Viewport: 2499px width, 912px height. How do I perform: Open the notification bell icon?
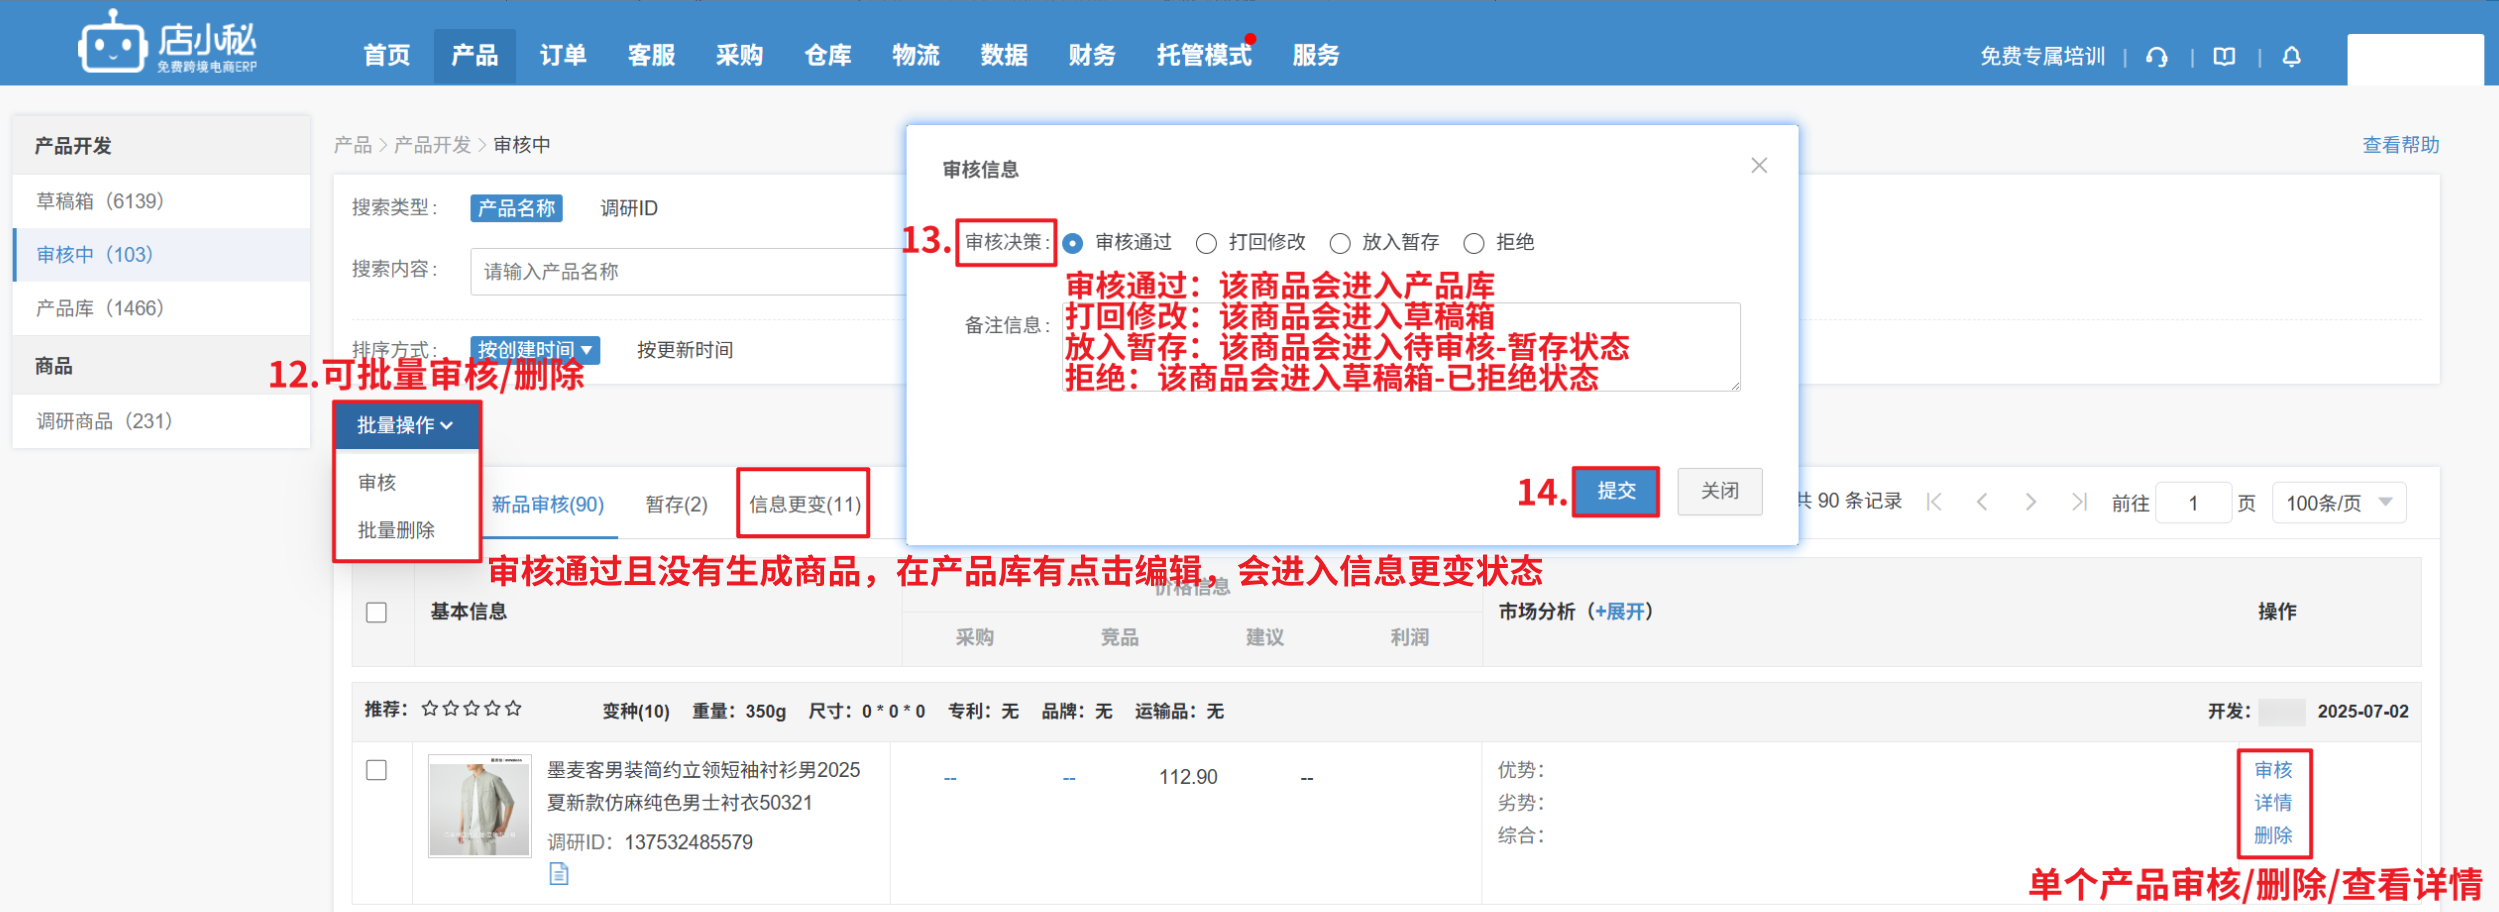coord(2291,57)
